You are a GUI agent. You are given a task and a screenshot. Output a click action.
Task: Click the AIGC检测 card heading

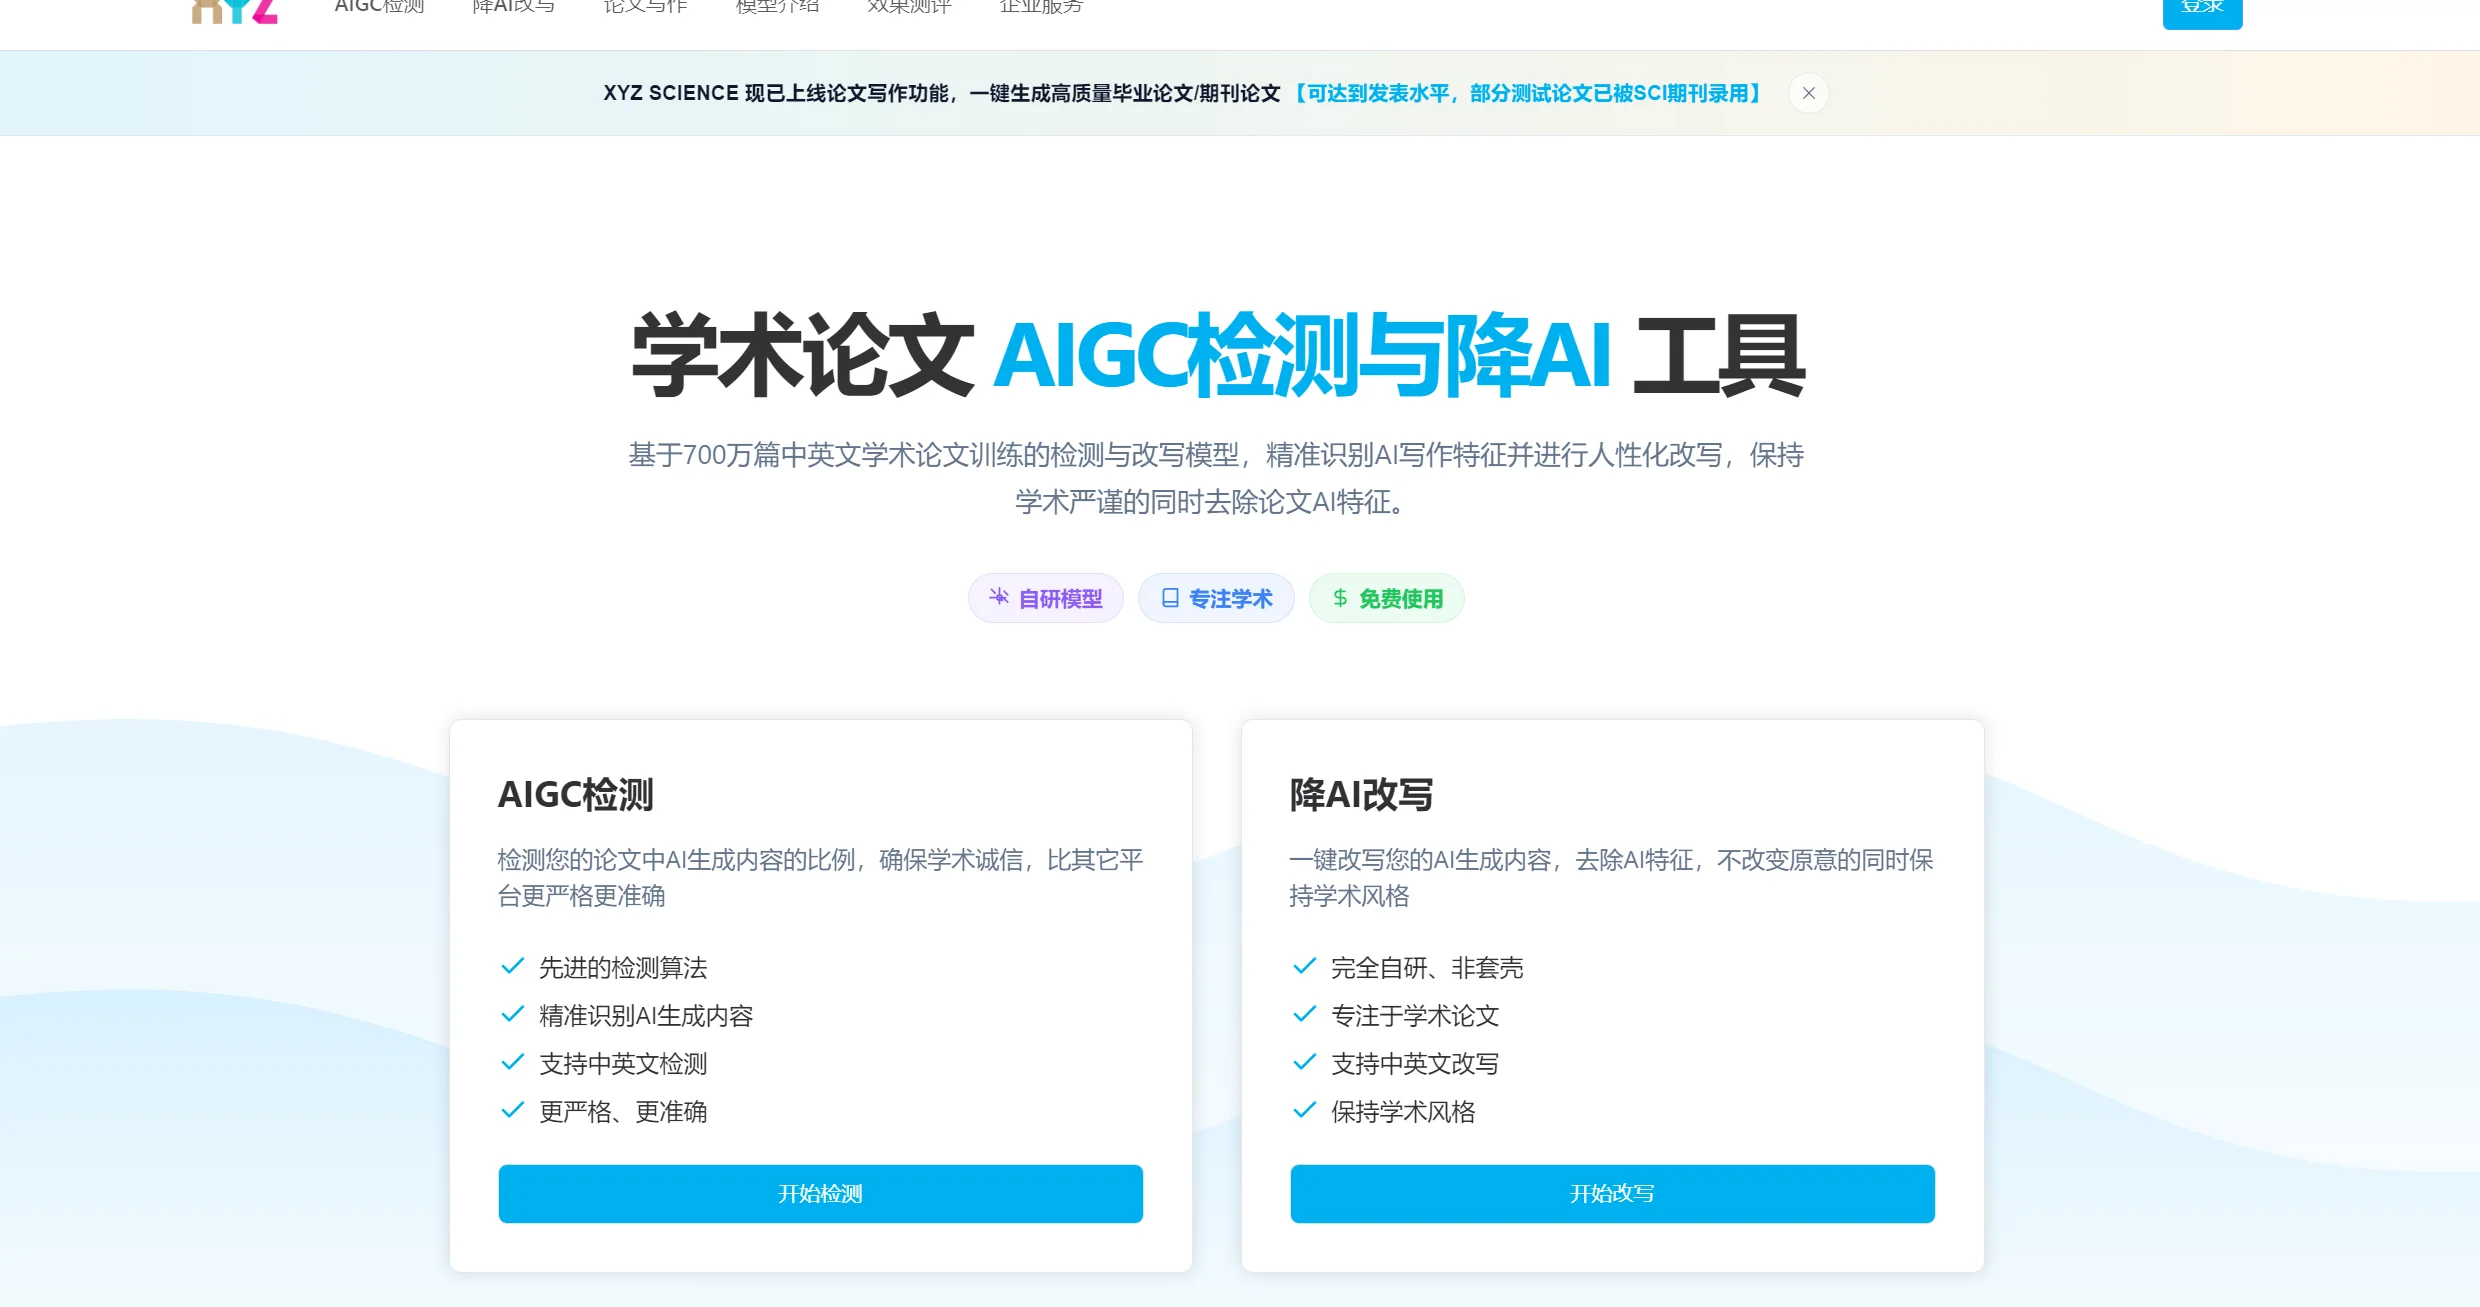coord(575,794)
